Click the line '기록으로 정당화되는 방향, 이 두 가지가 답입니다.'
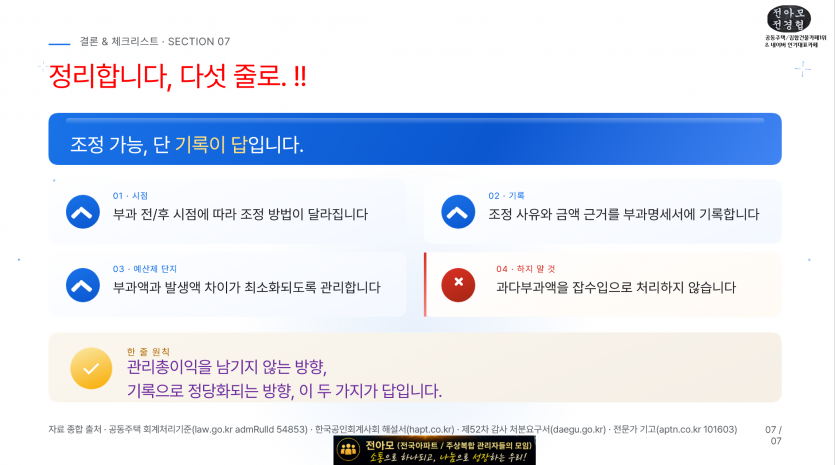The height and width of the screenshot is (465, 835). pos(284,391)
